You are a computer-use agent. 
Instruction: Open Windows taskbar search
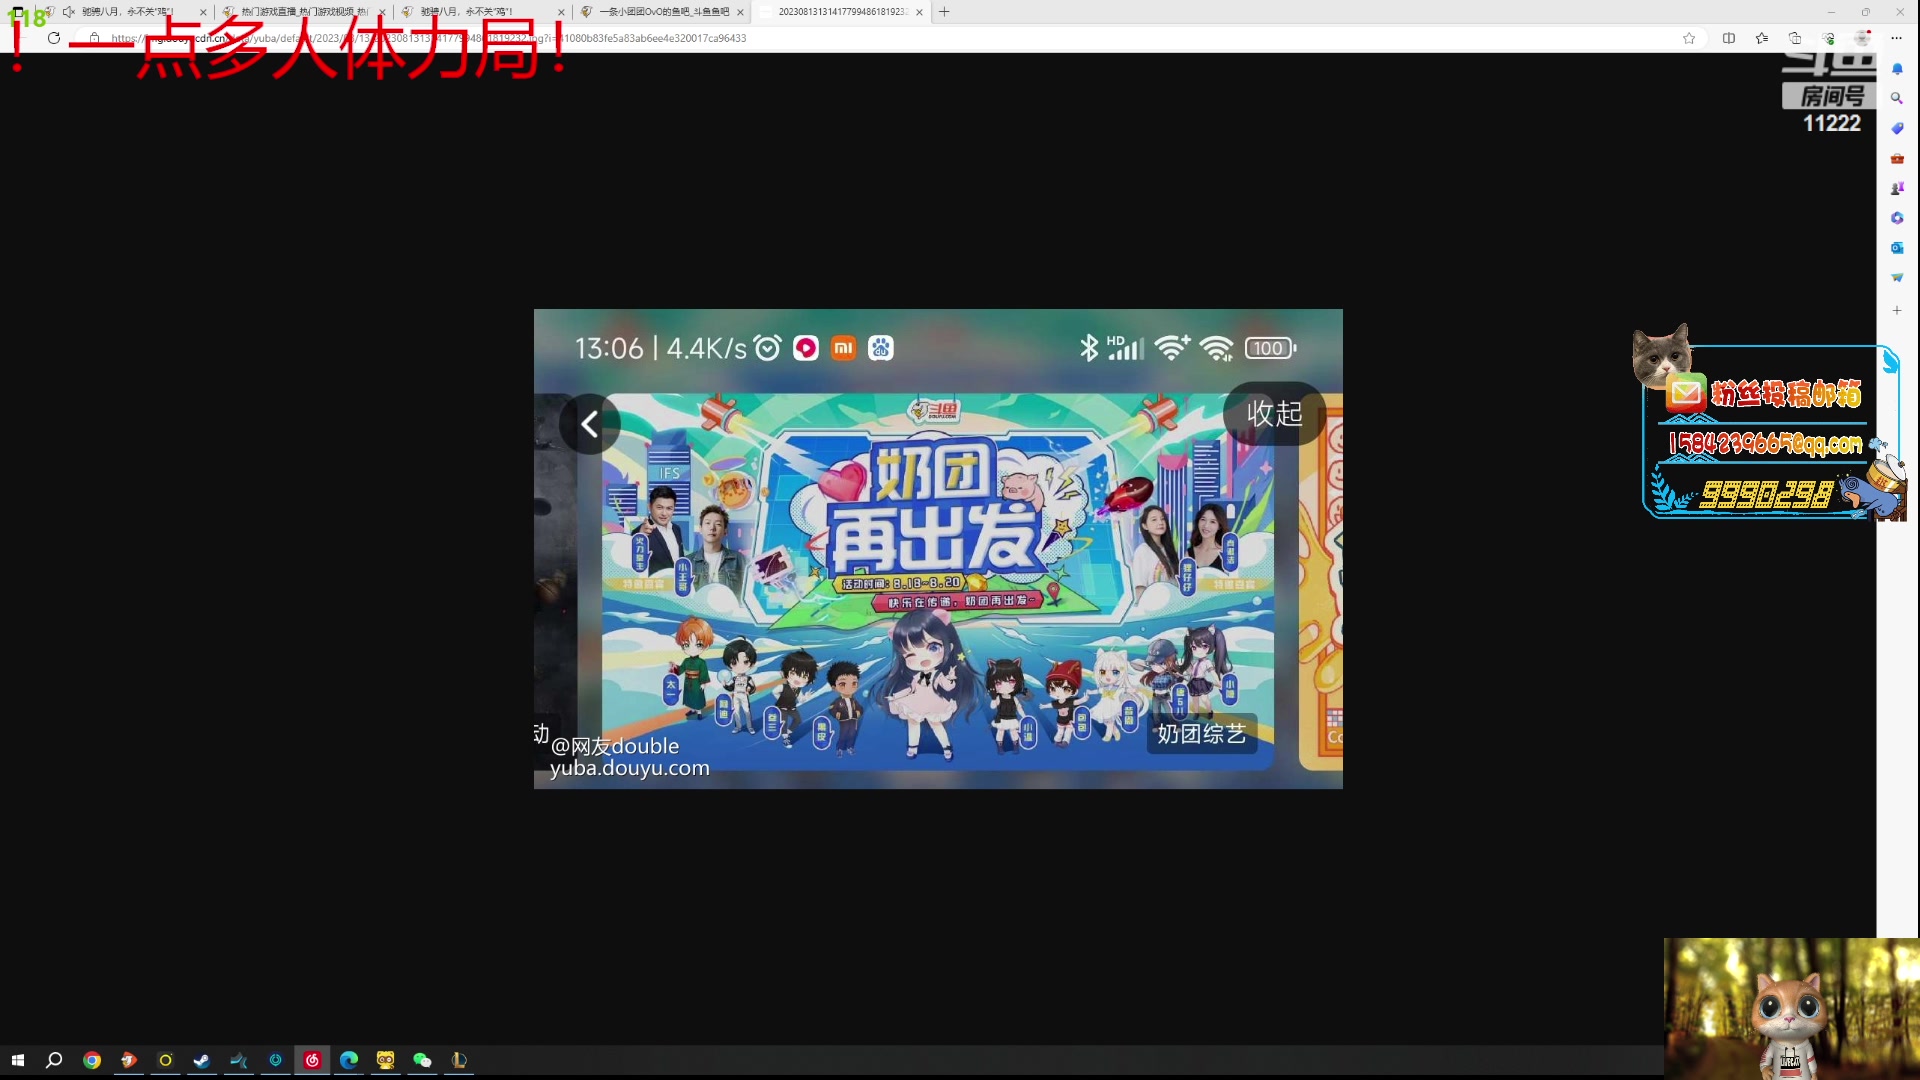pyautogui.click(x=54, y=1060)
